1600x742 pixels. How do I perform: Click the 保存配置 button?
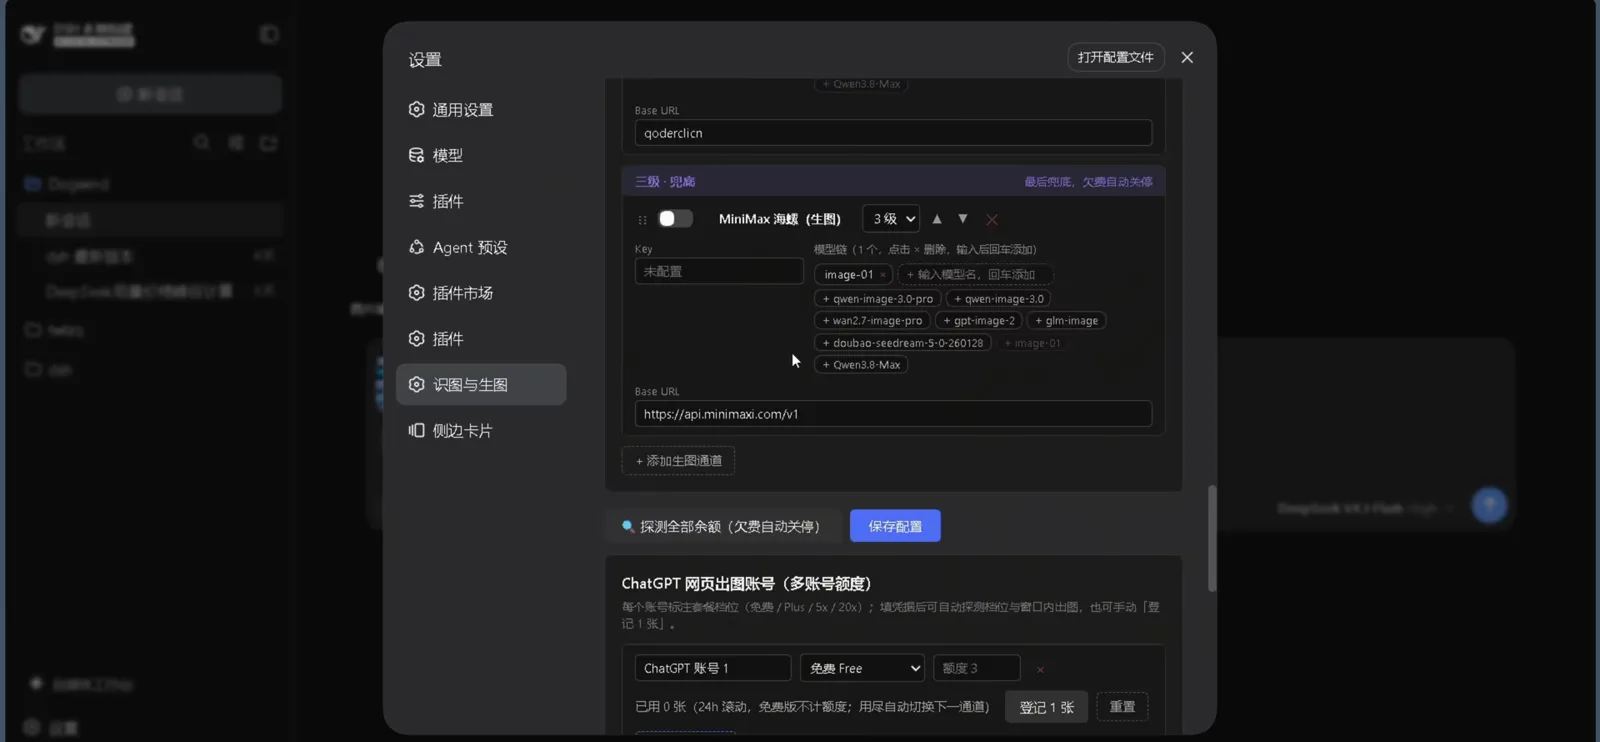[895, 526]
